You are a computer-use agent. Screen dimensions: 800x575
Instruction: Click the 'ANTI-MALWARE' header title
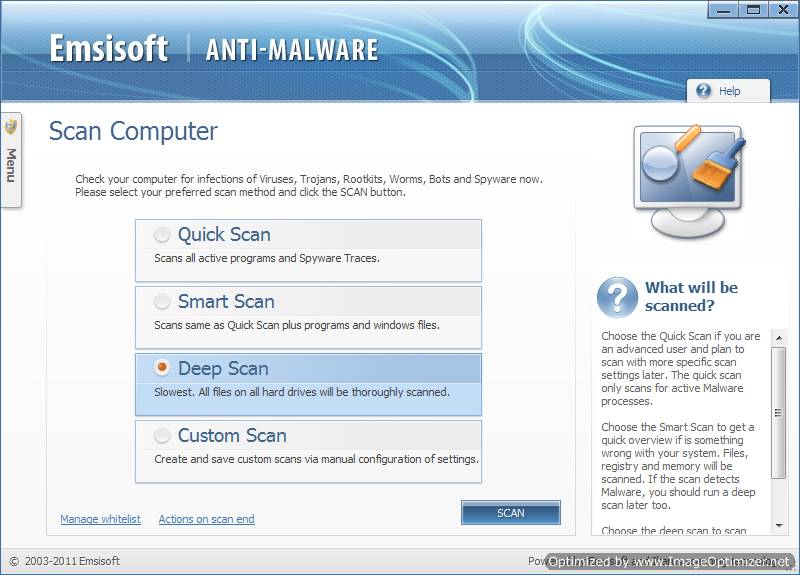pos(292,50)
